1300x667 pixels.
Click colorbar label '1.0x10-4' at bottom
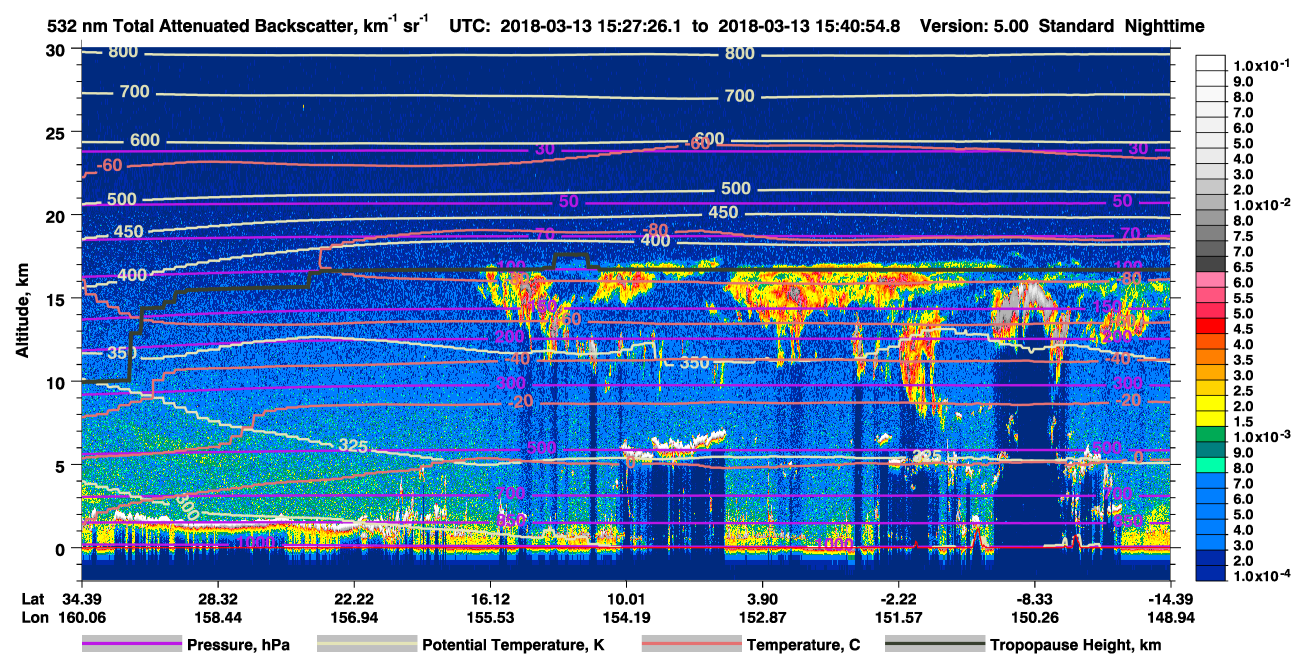coord(1260,577)
